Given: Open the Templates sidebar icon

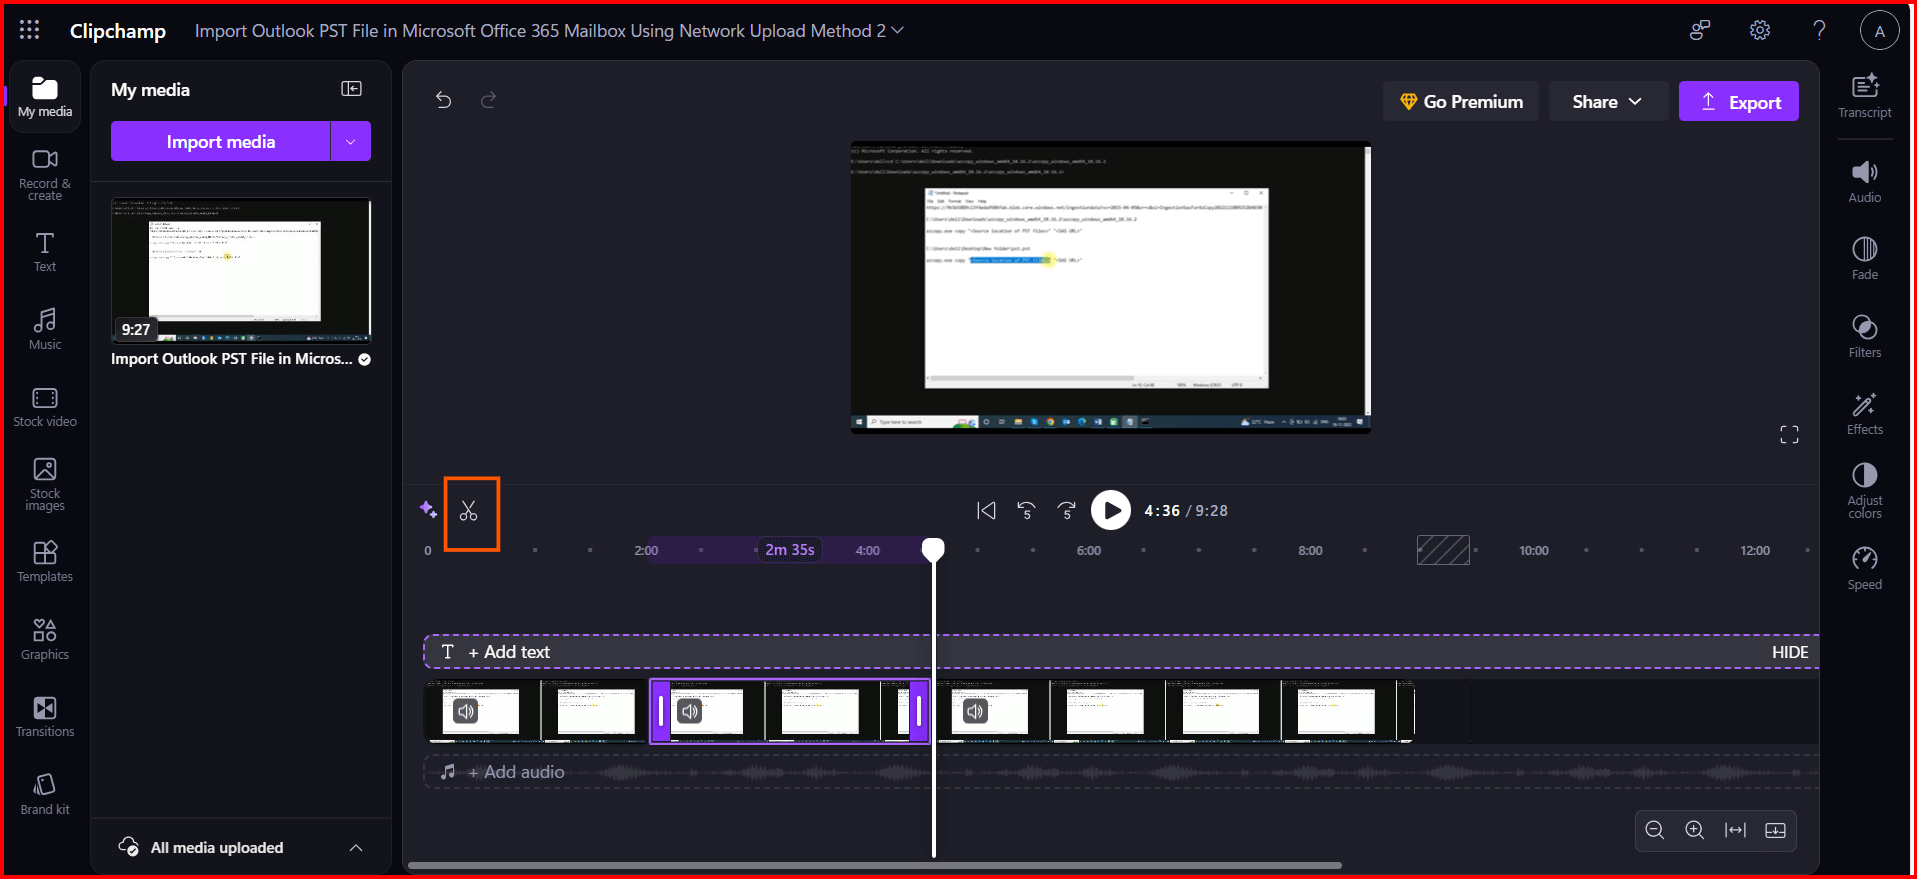Looking at the screenshot, I should coord(45,562).
